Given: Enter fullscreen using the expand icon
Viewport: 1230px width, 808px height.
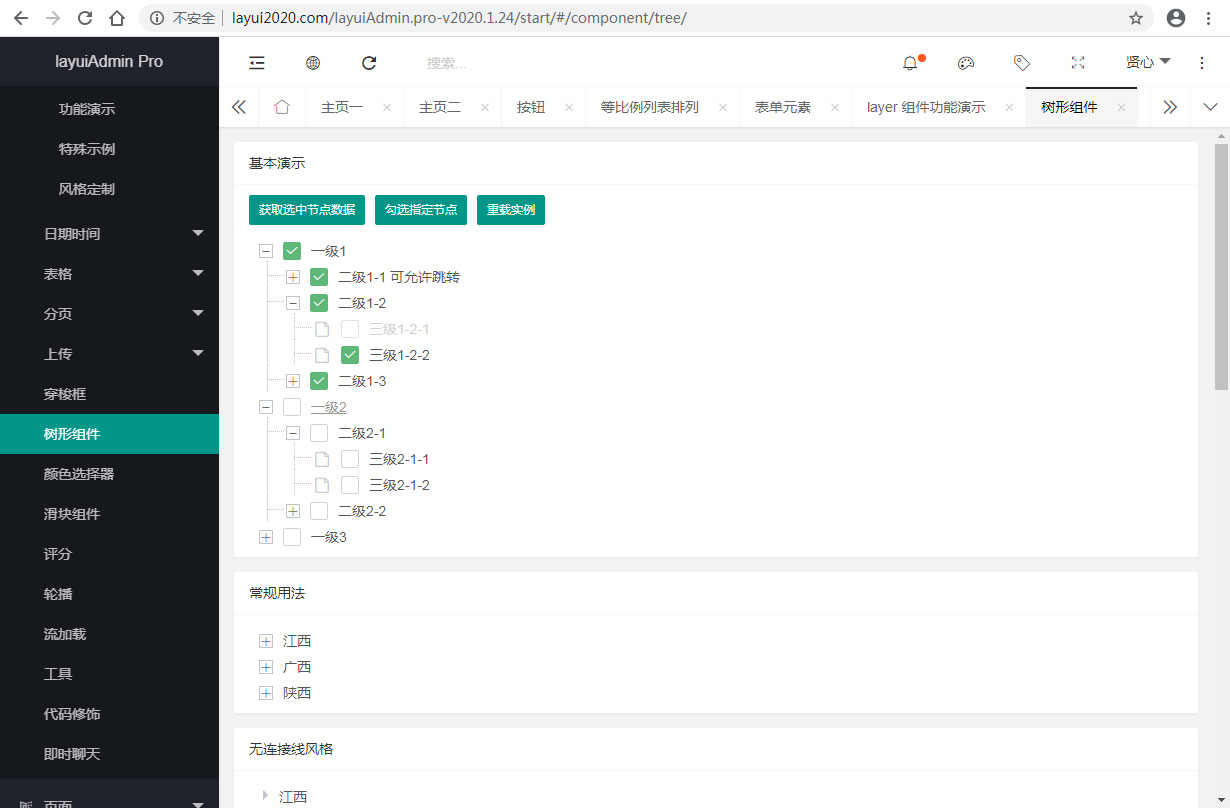Looking at the screenshot, I should coord(1077,63).
